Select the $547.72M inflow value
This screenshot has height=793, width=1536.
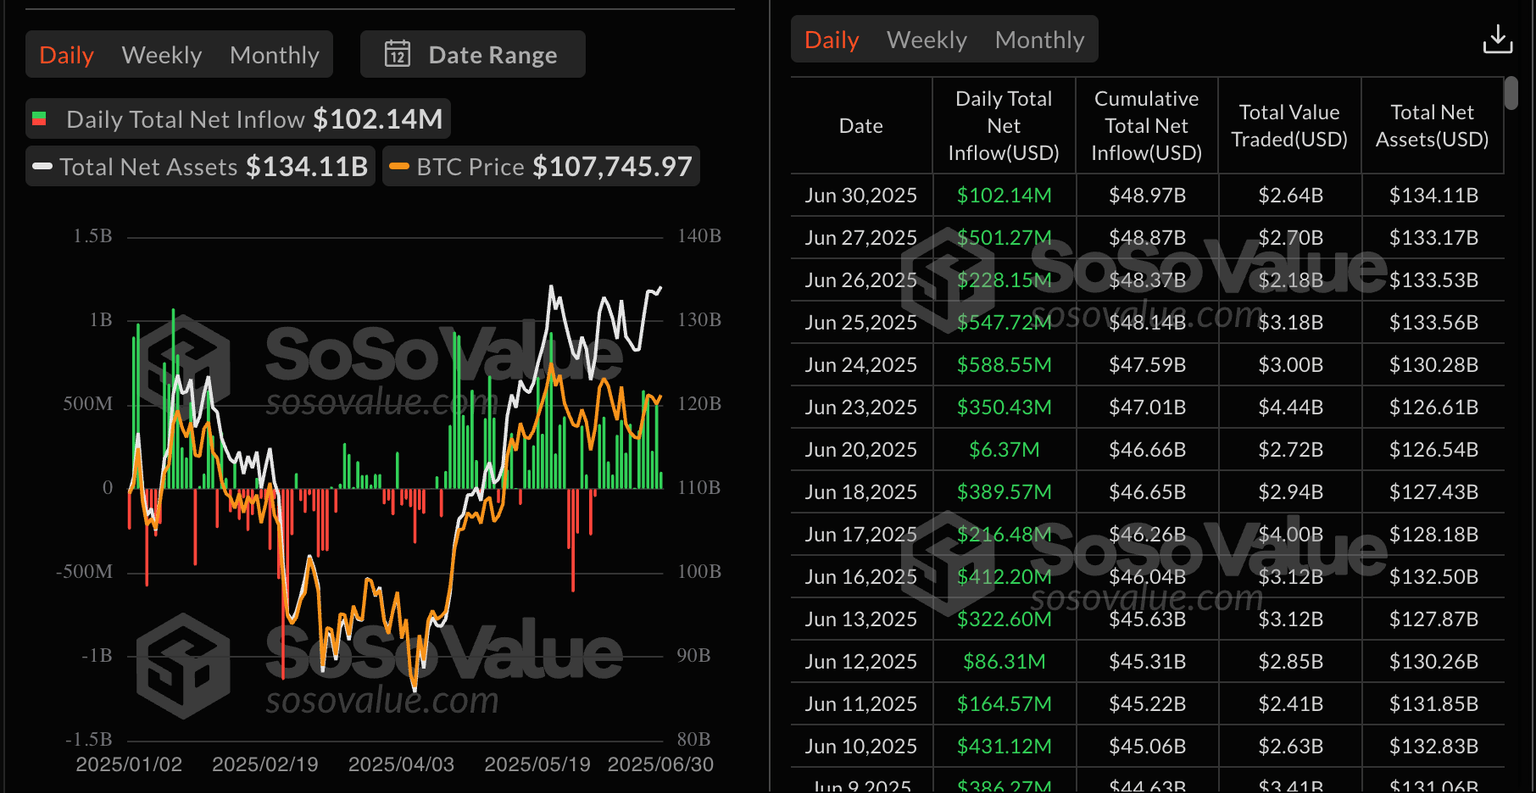(x=1004, y=322)
